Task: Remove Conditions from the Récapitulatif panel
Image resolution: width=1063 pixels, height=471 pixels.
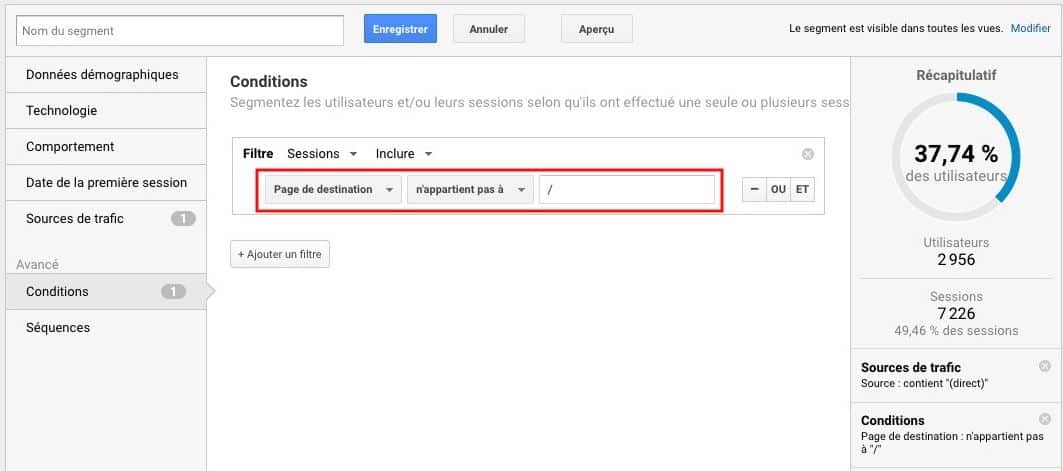Action: tap(1045, 419)
